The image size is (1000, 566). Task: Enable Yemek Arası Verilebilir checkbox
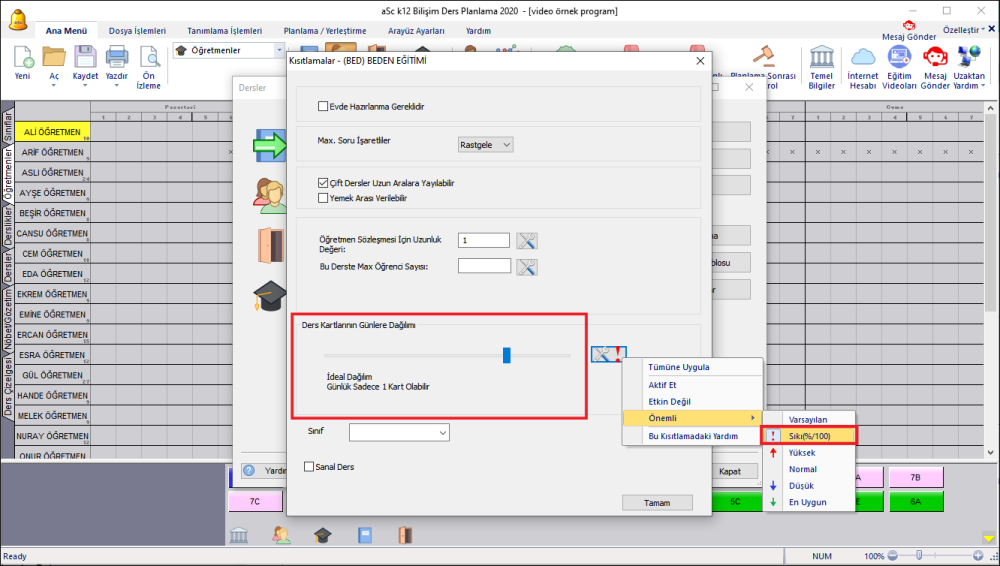coord(323,198)
